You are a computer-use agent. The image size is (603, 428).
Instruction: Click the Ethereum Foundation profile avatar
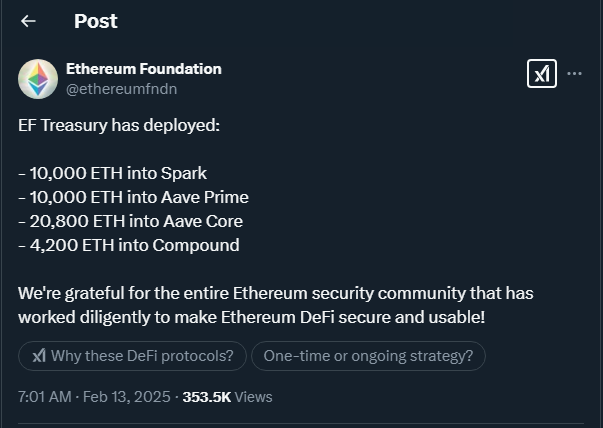tap(38, 79)
